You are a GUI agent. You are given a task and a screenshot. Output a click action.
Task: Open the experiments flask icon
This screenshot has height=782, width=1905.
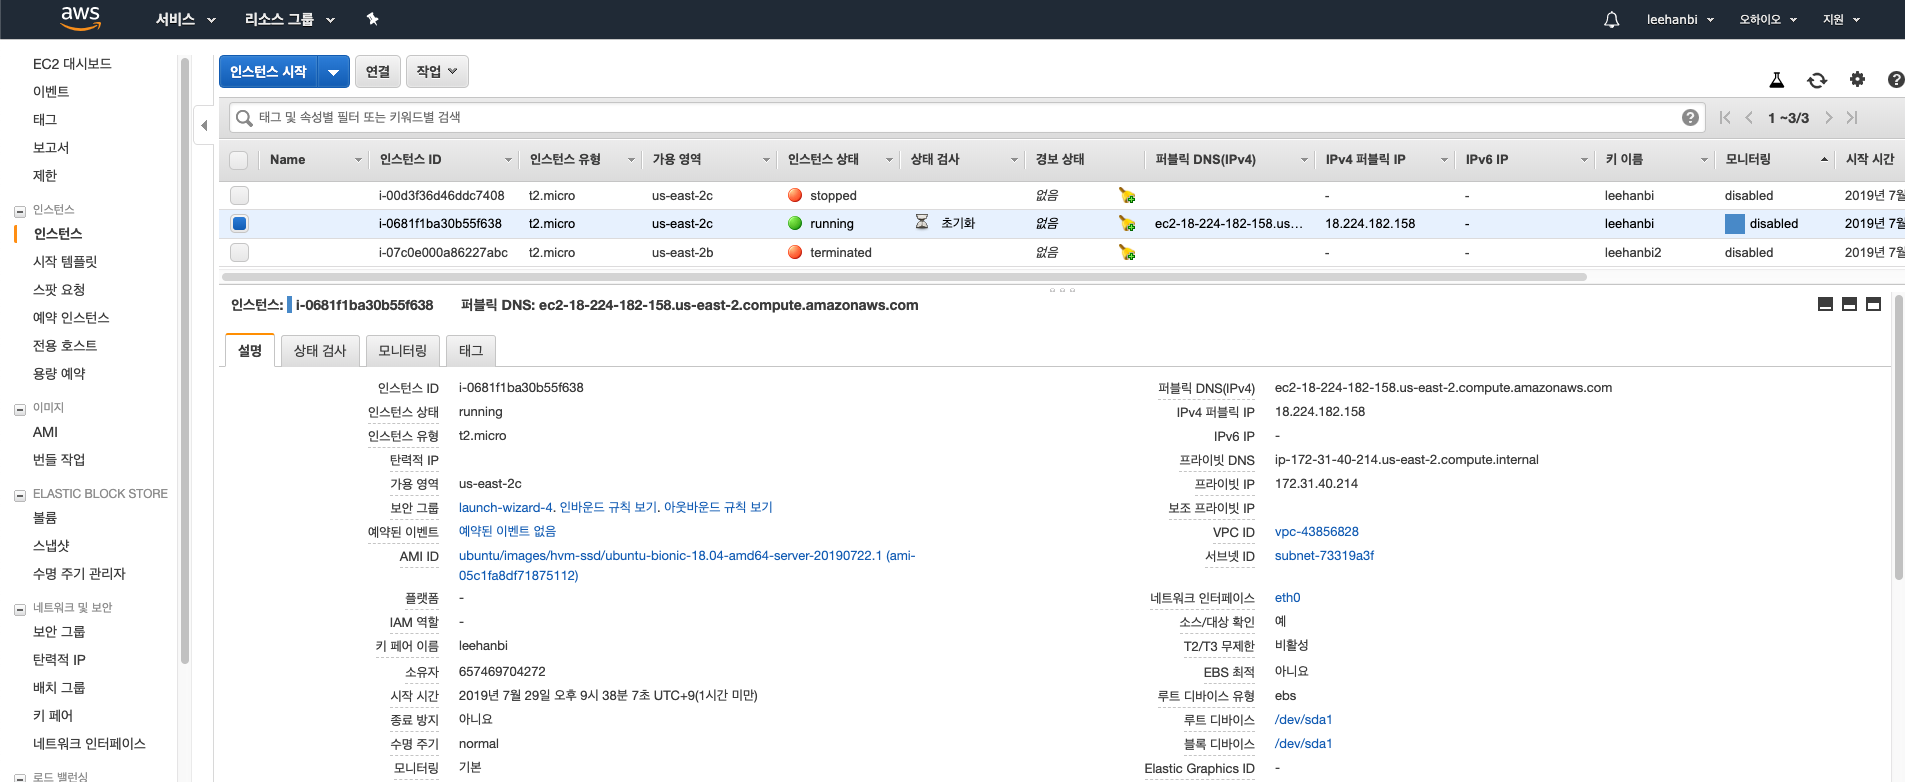pyautogui.click(x=1777, y=80)
